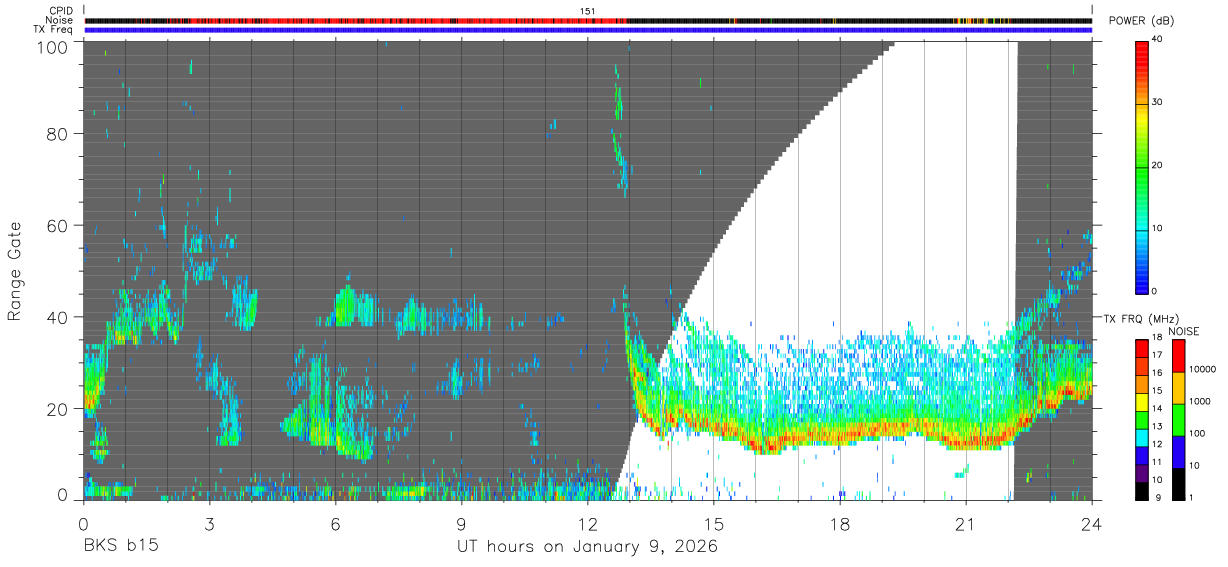Click the hour 24 tick label on time axis
The width and height of the screenshot is (1228, 567).
click(x=1092, y=523)
